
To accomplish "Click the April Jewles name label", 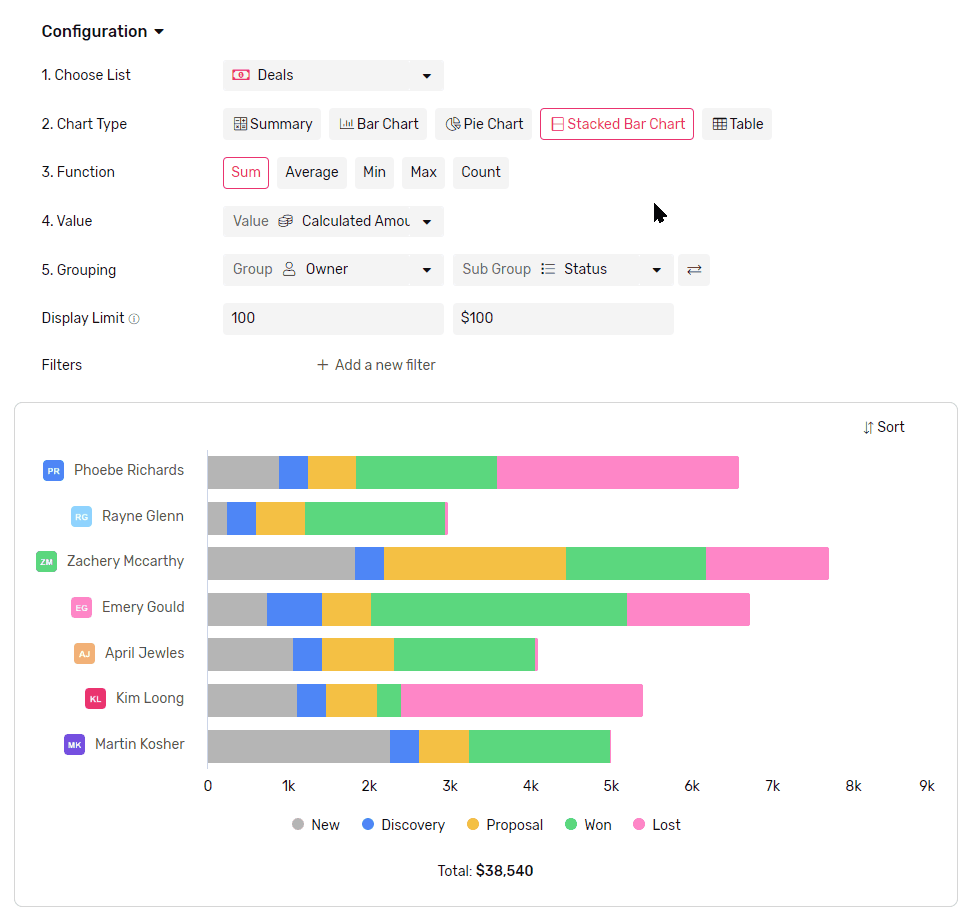I will 144,653.
